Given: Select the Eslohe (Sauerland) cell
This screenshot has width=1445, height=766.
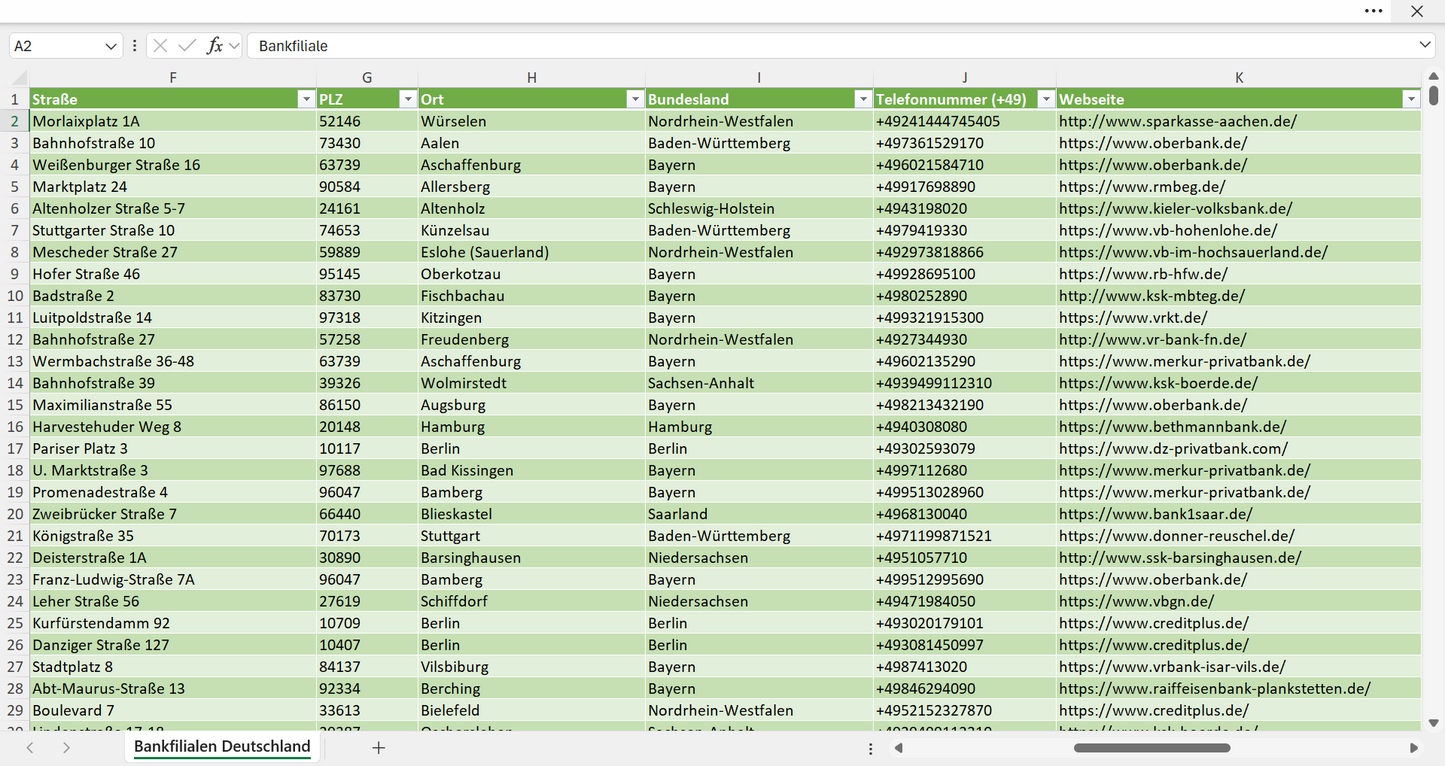Looking at the screenshot, I should point(532,252).
